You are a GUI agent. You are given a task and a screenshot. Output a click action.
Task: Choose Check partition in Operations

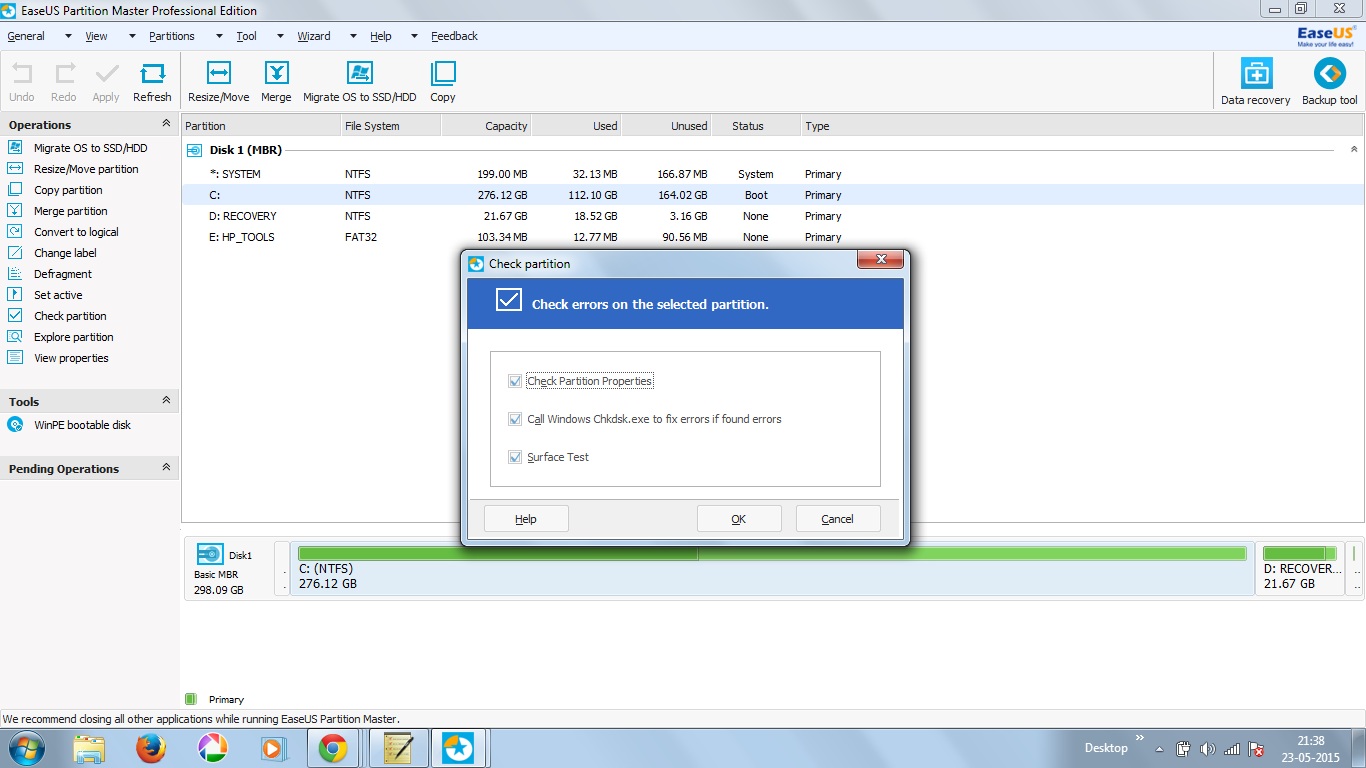[70, 316]
